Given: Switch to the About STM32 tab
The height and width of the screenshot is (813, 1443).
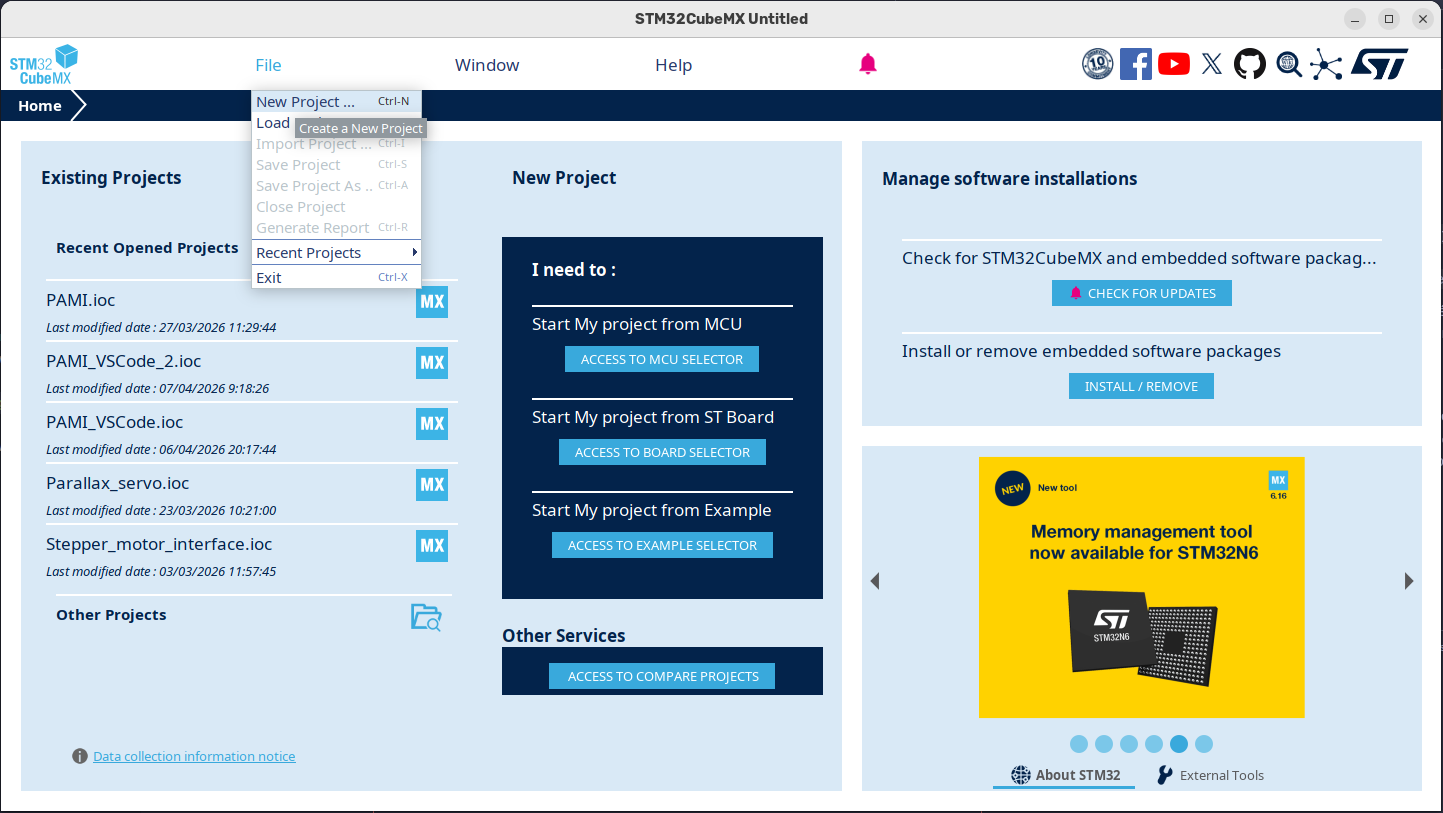Looking at the screenshot, I should [1065, 775].
